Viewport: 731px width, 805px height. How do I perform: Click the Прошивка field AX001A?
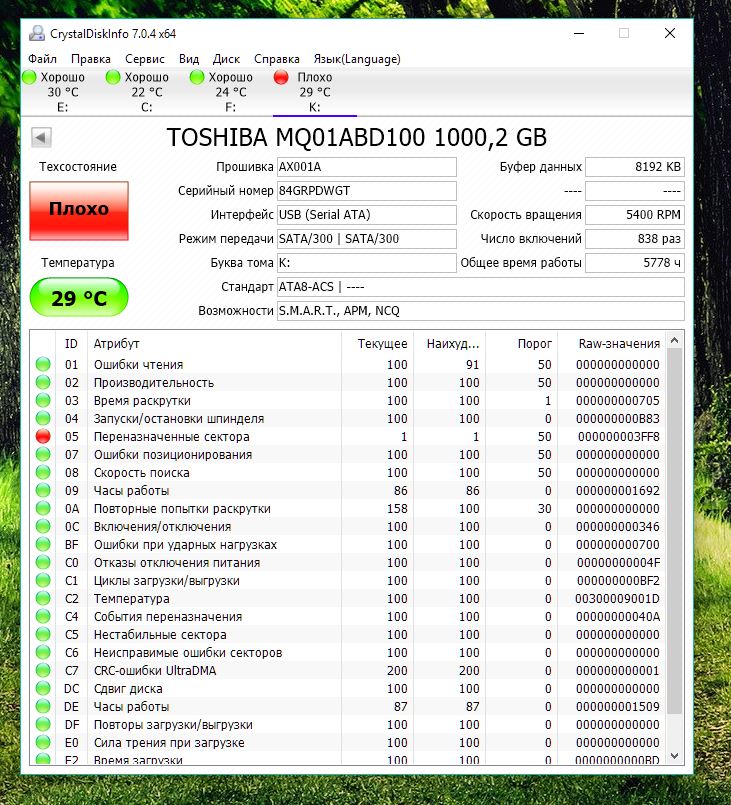[x=367, y=167]
